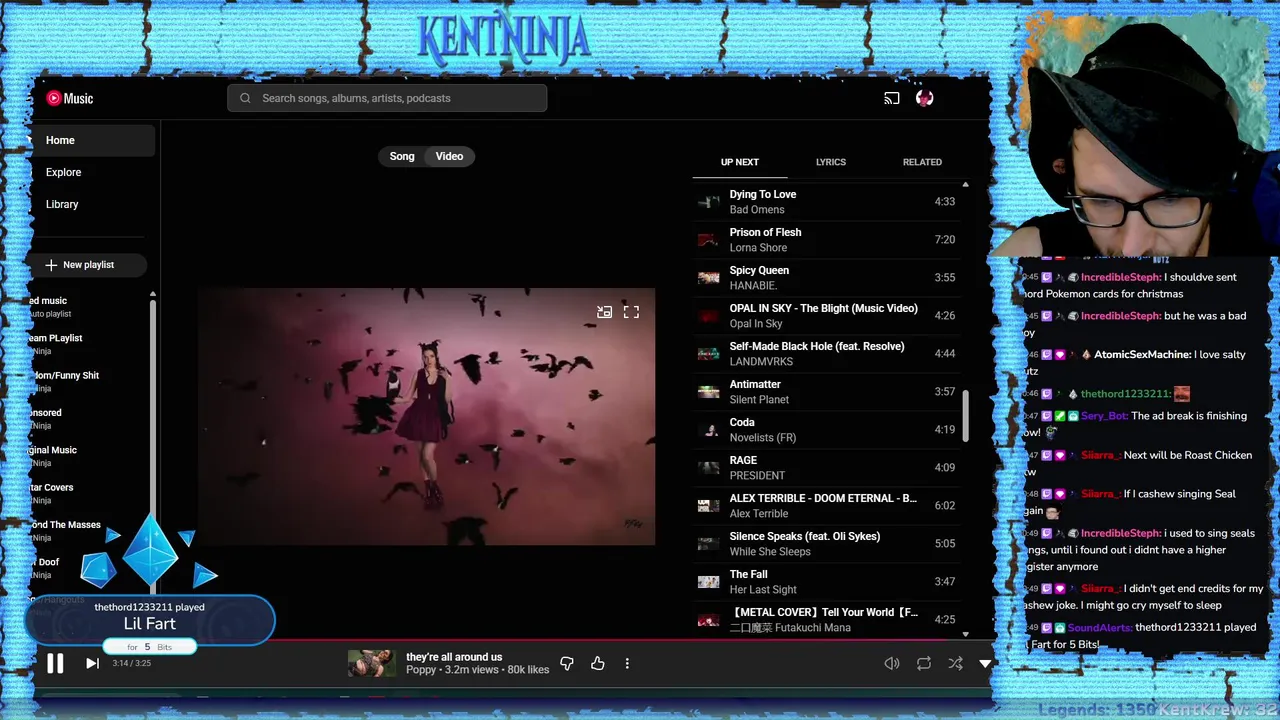This screenshot has width=1280, height=720.
Task: Open the cast to device icon
Action: tap(892, 98)
